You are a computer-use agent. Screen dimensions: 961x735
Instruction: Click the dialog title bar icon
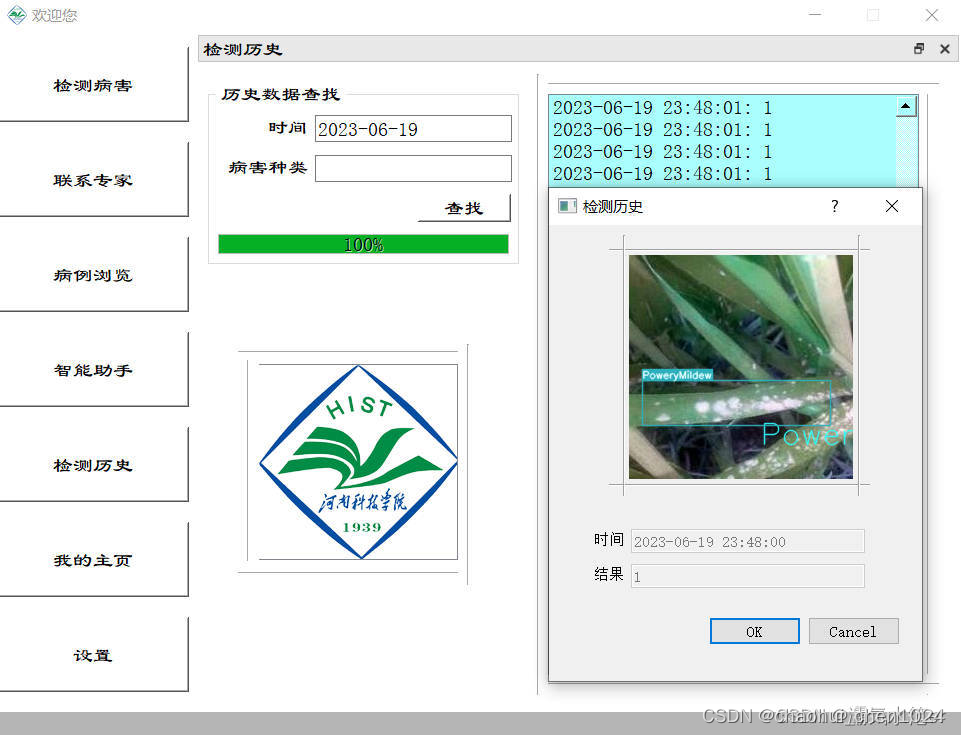click(567, 206)
